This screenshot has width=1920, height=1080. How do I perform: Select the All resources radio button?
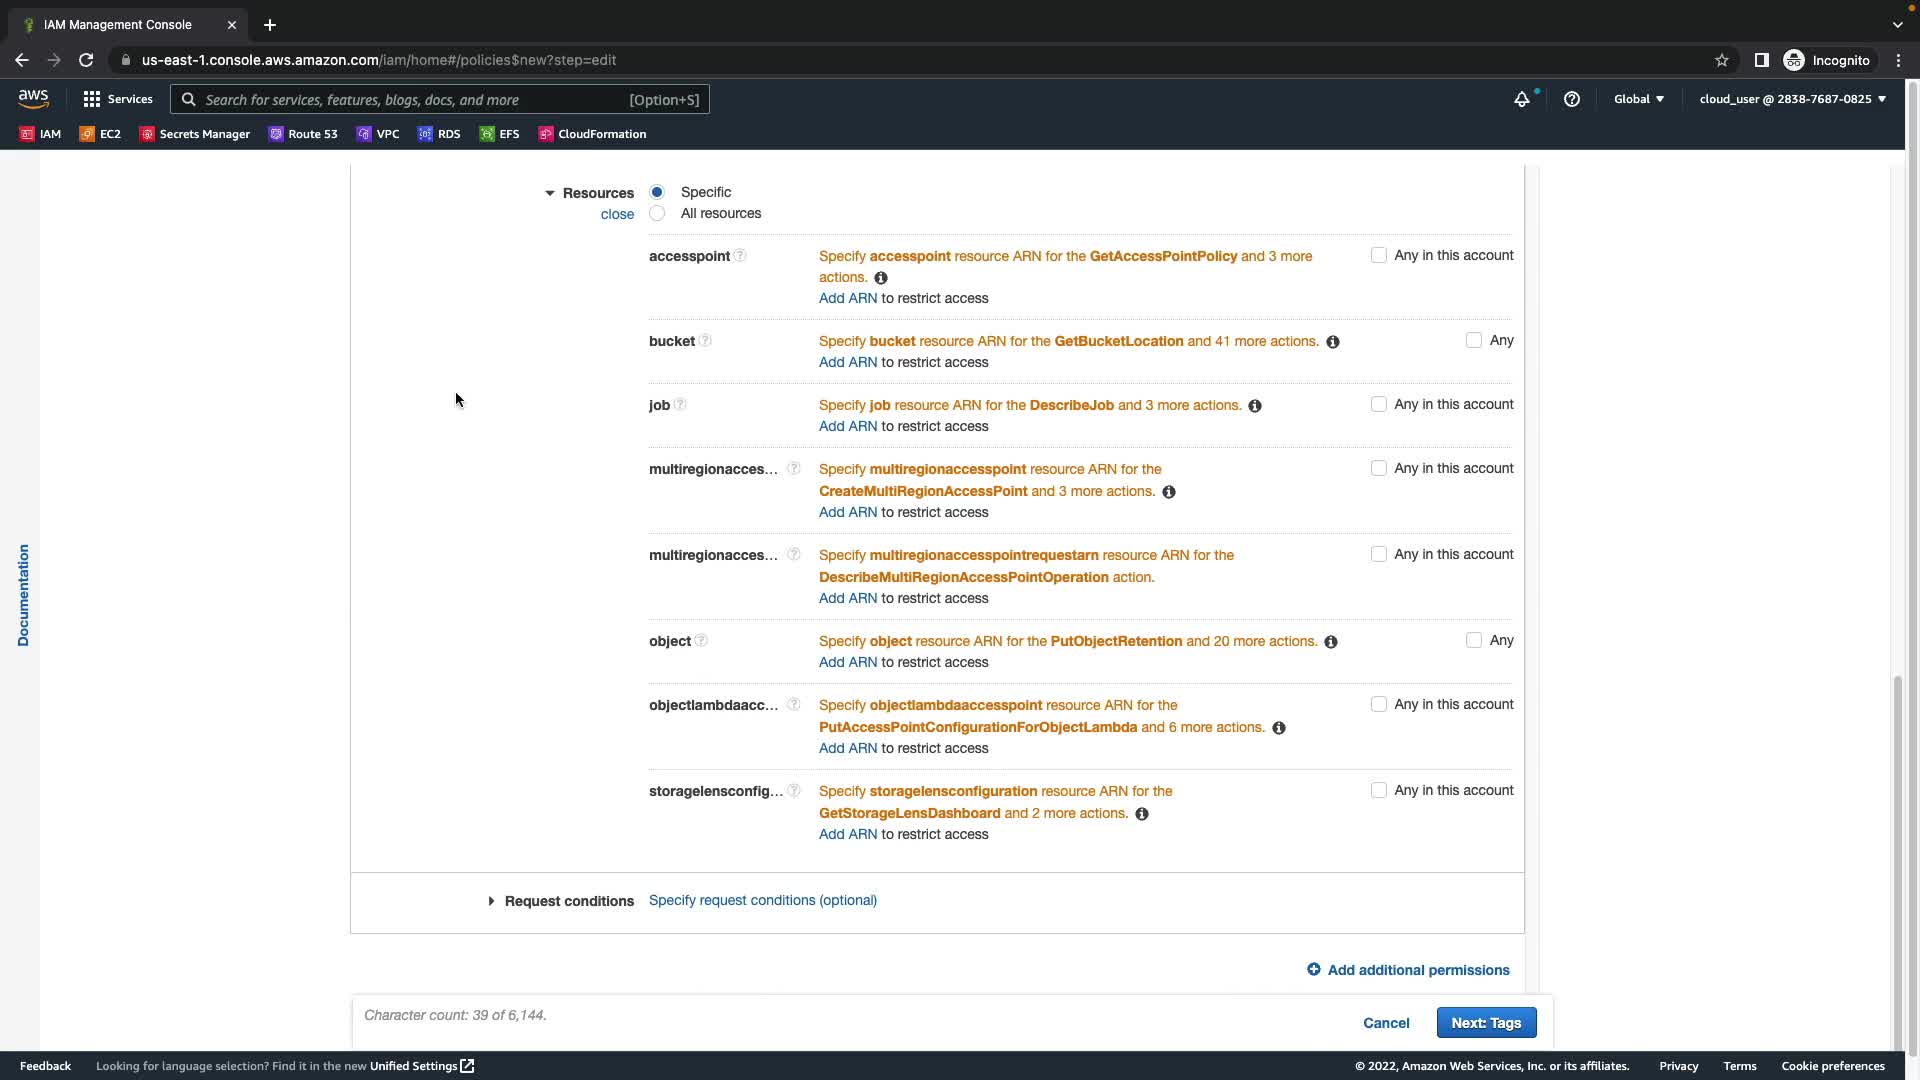click(657, 213)
